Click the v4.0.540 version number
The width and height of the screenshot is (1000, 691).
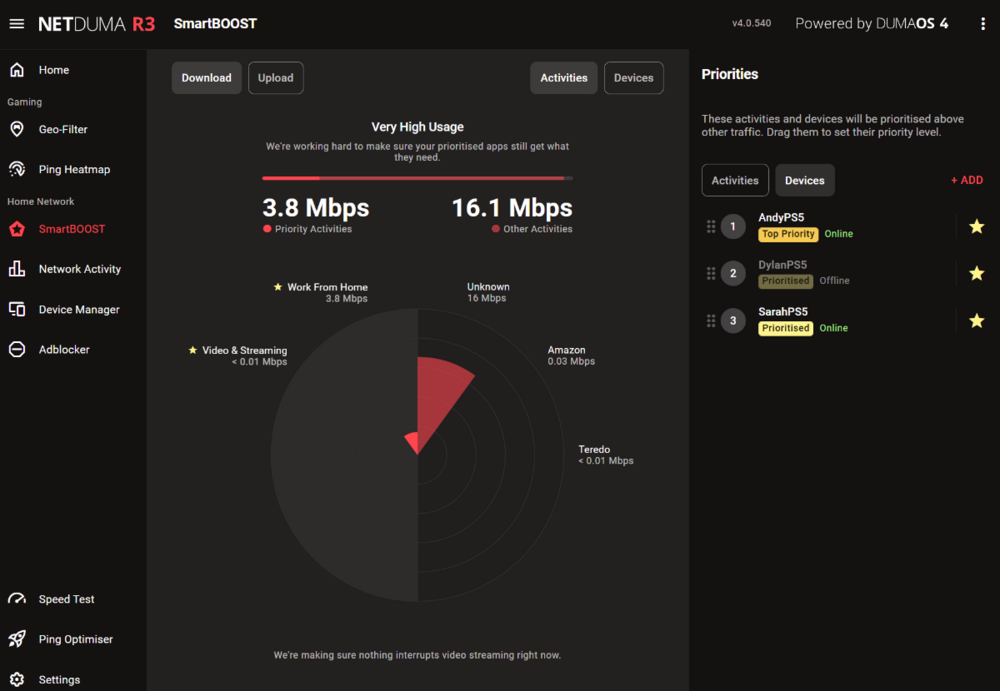[751, 24]
